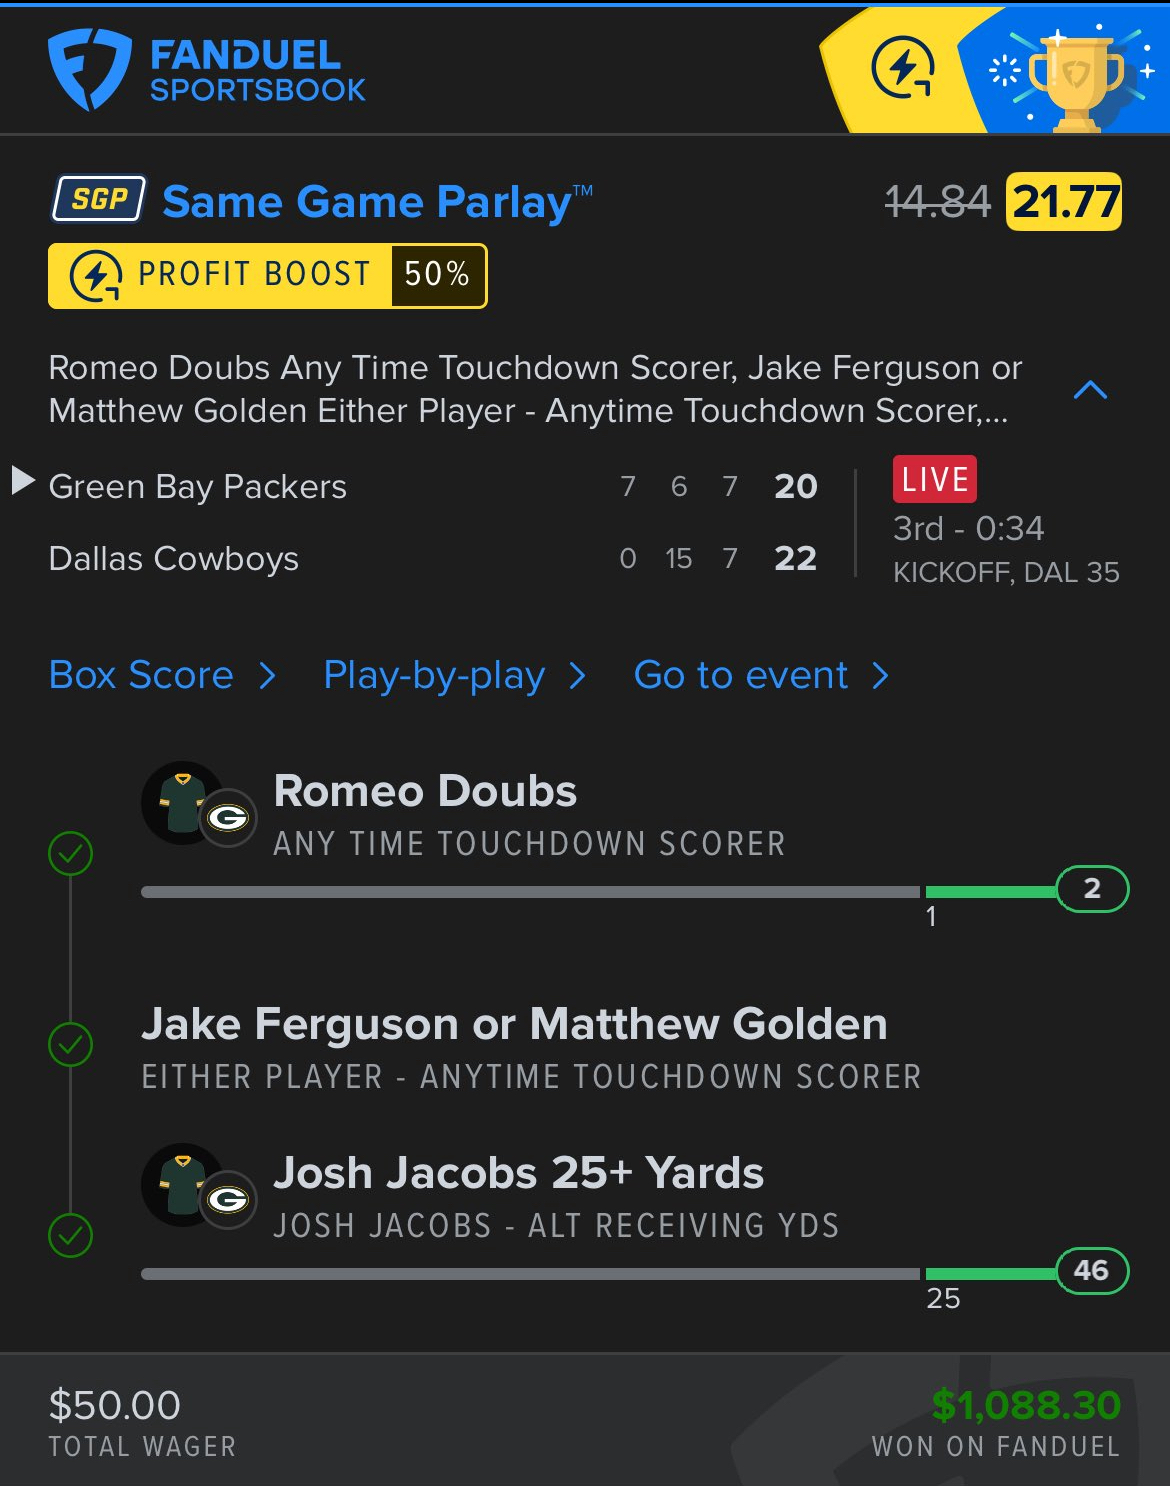The height and width of the screenshot is (1486, 1170).
Task: Tap the FanDuel shield logo
Action: [88, 68]
